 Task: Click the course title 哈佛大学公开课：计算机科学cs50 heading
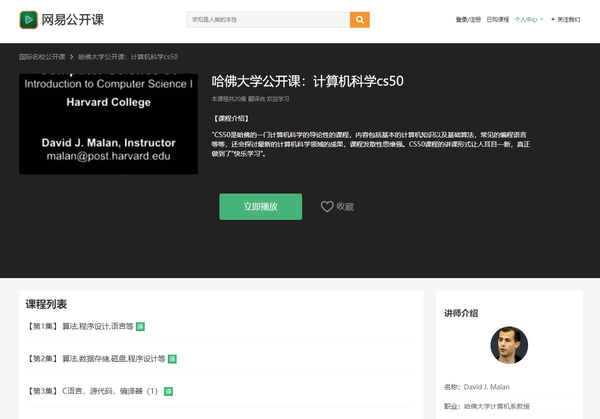308,81
